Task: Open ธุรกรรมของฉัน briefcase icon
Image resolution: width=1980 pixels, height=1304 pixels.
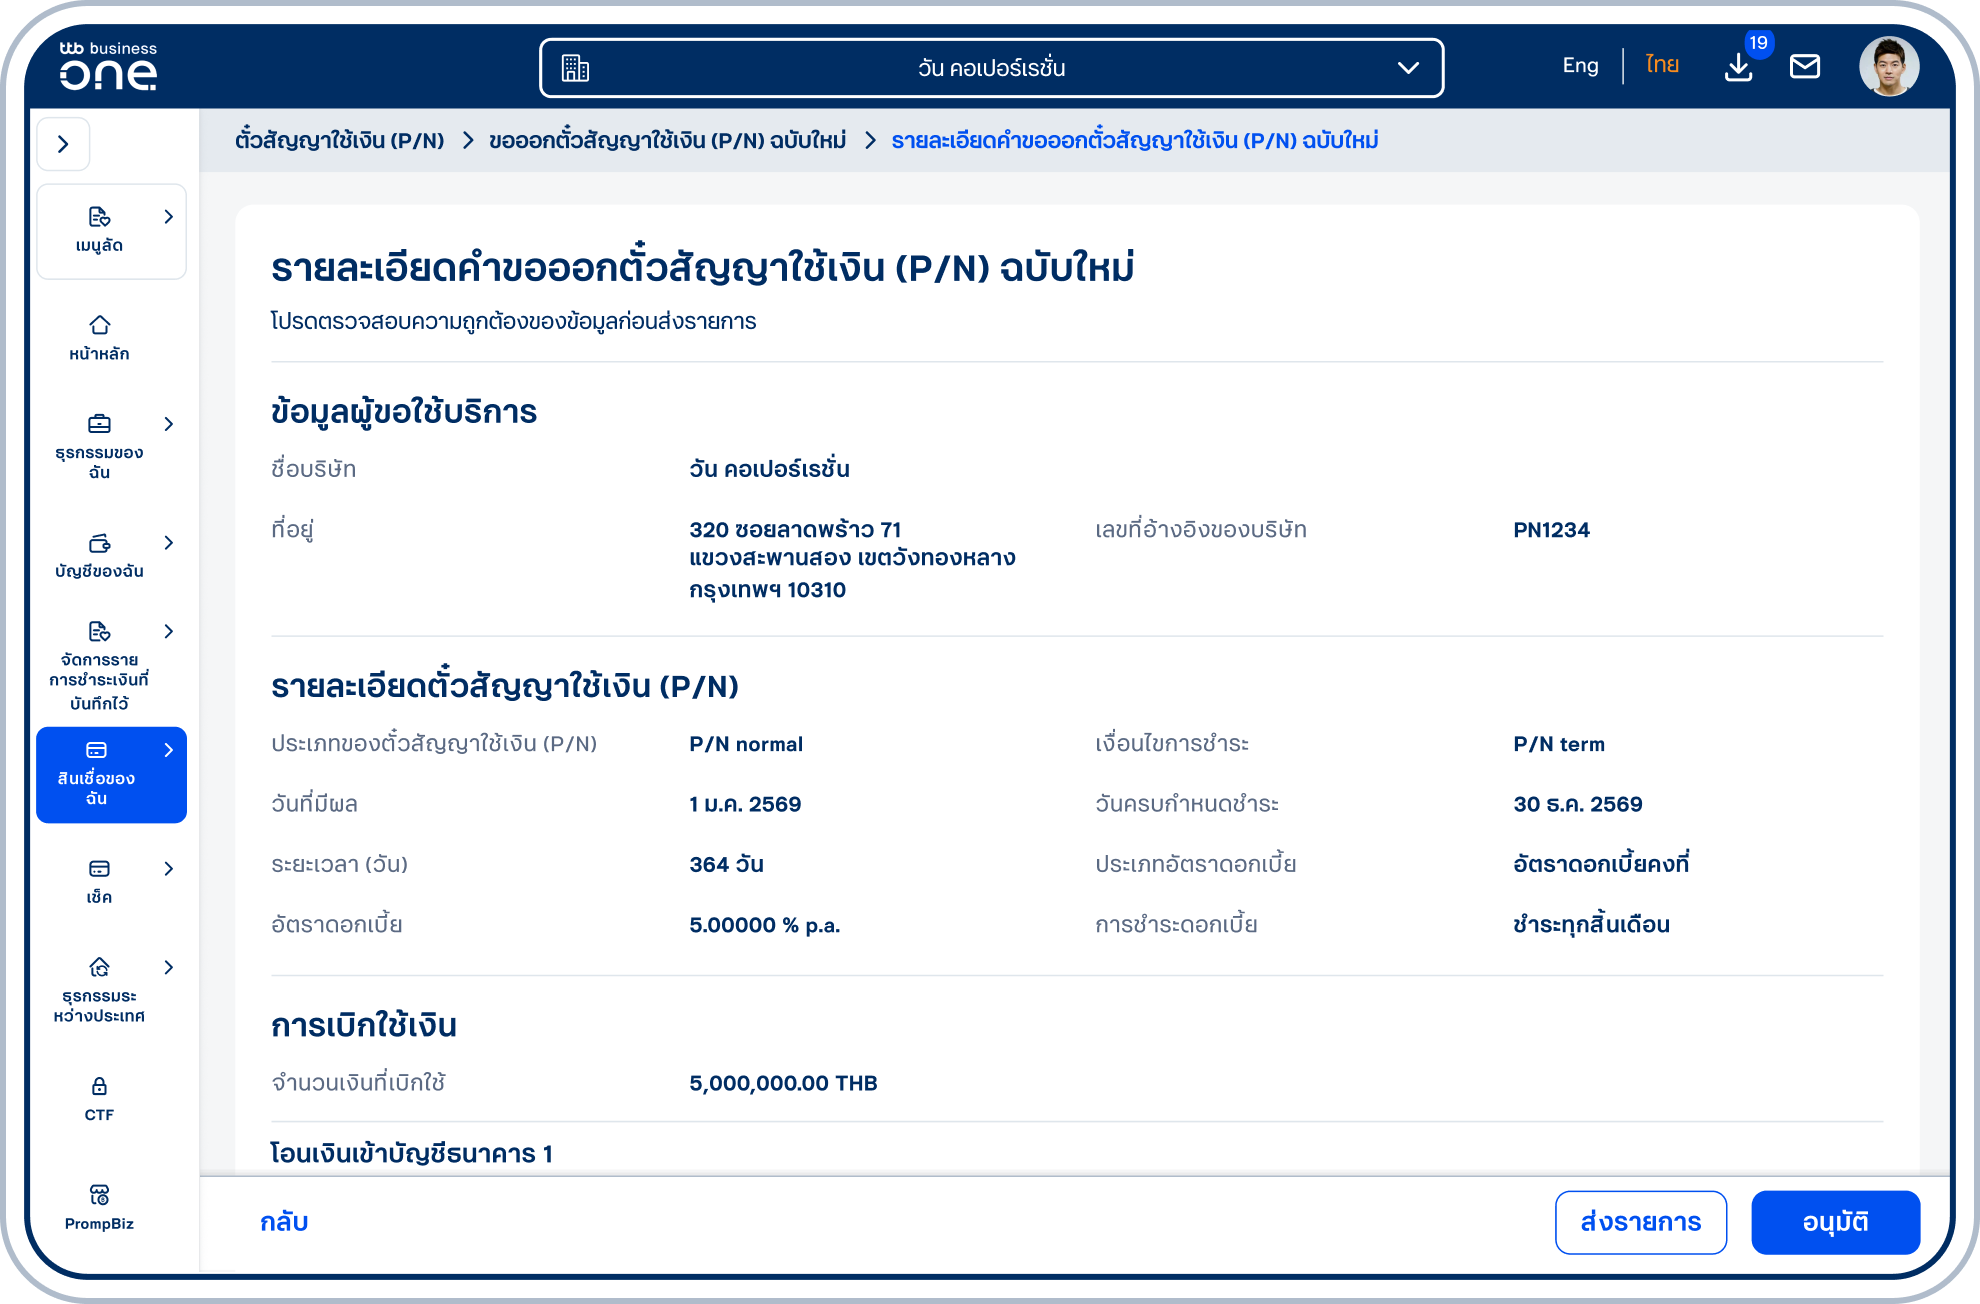Action: click(x=99, y=424)
